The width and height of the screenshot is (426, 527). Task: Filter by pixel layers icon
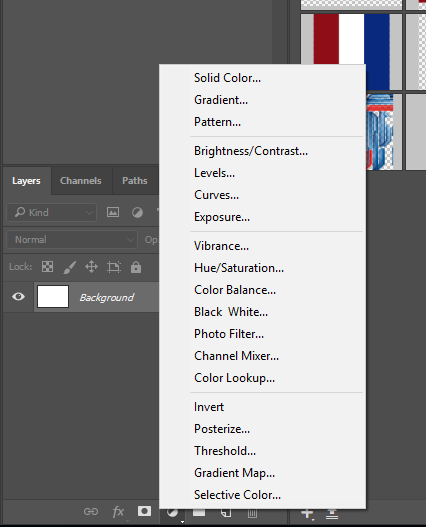(x=113, y=212)
